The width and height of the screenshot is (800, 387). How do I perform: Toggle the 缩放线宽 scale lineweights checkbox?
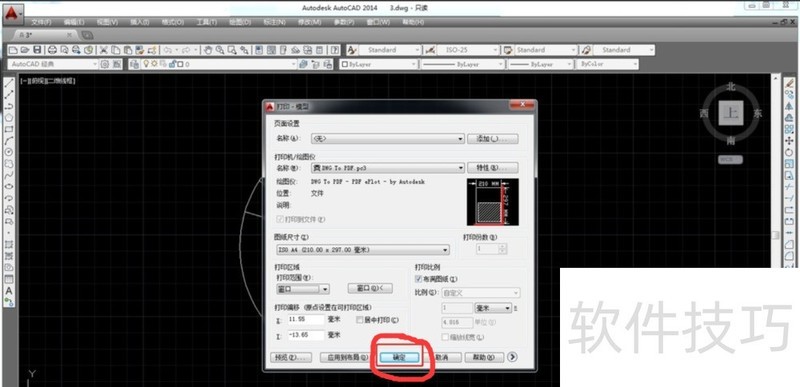click(445, 337)
